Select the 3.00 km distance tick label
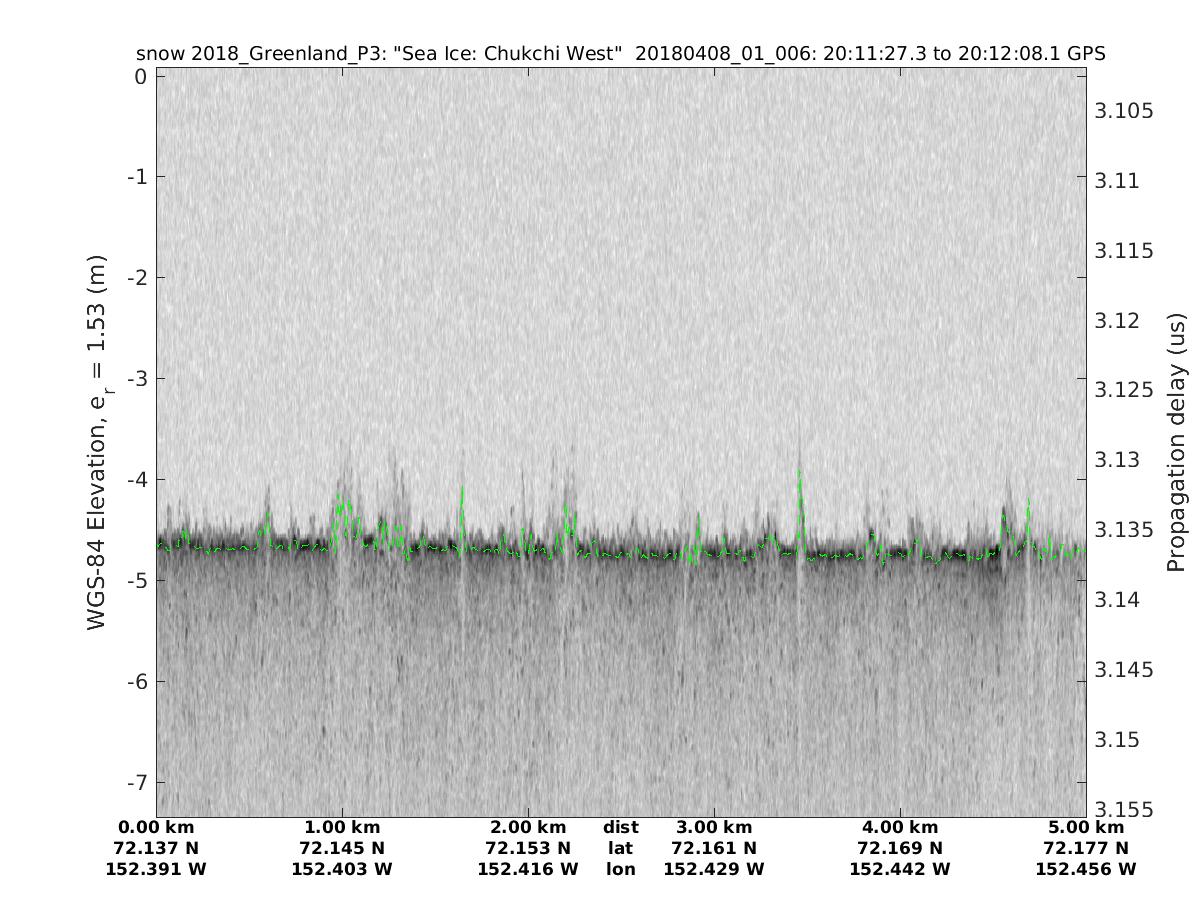This screenshot has width=1200, height=900. (x=714, y=827)
